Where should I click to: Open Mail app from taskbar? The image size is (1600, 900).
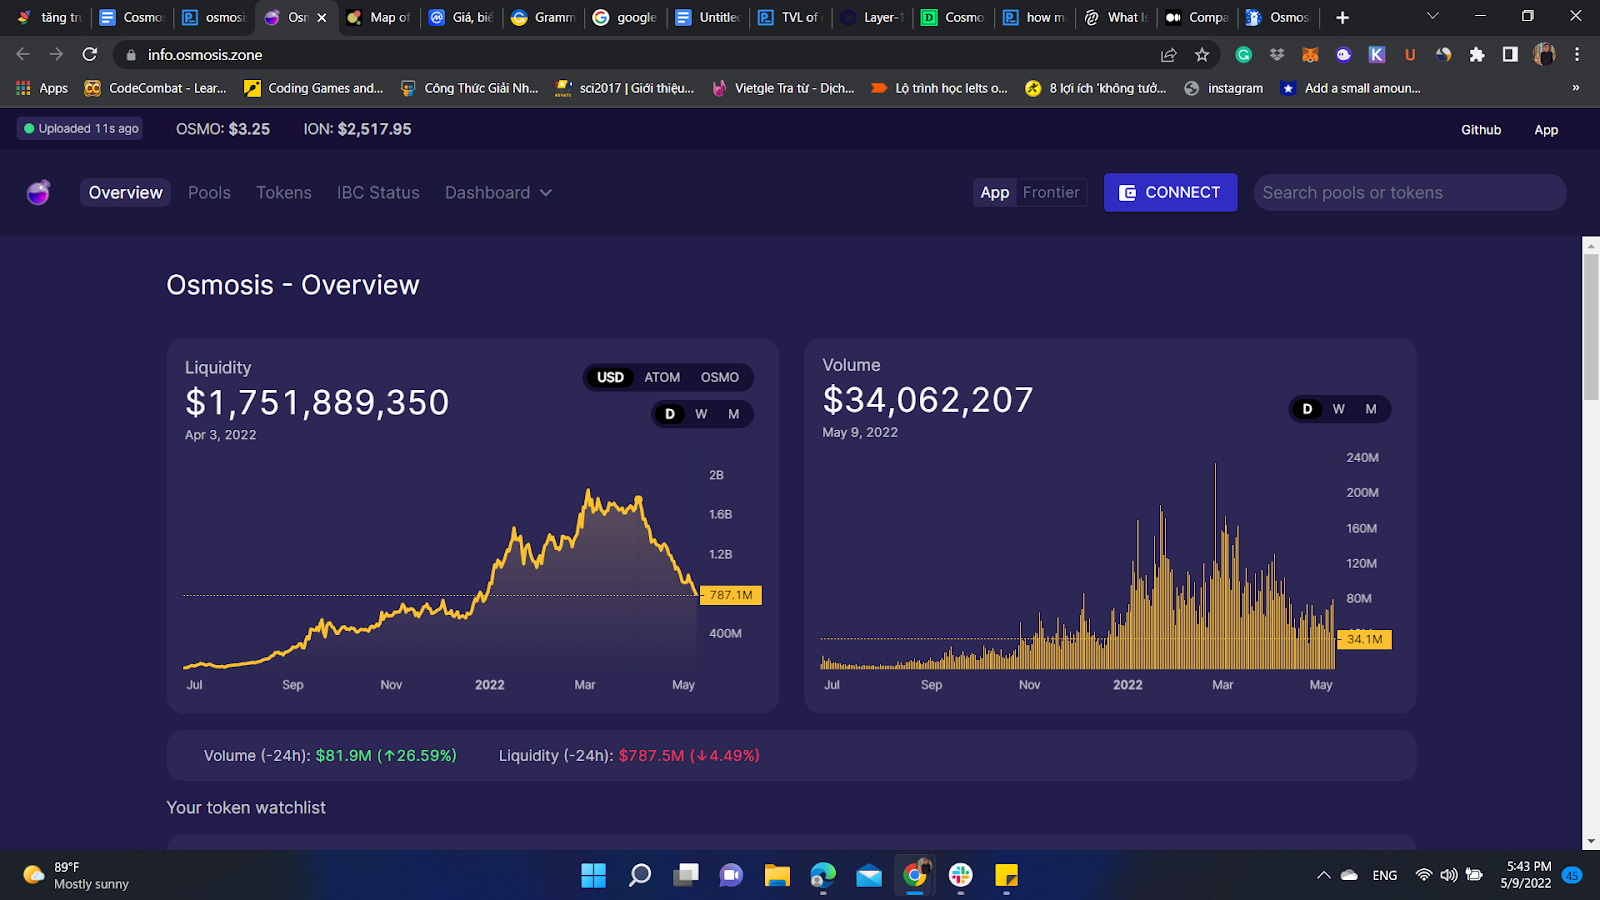869,876
